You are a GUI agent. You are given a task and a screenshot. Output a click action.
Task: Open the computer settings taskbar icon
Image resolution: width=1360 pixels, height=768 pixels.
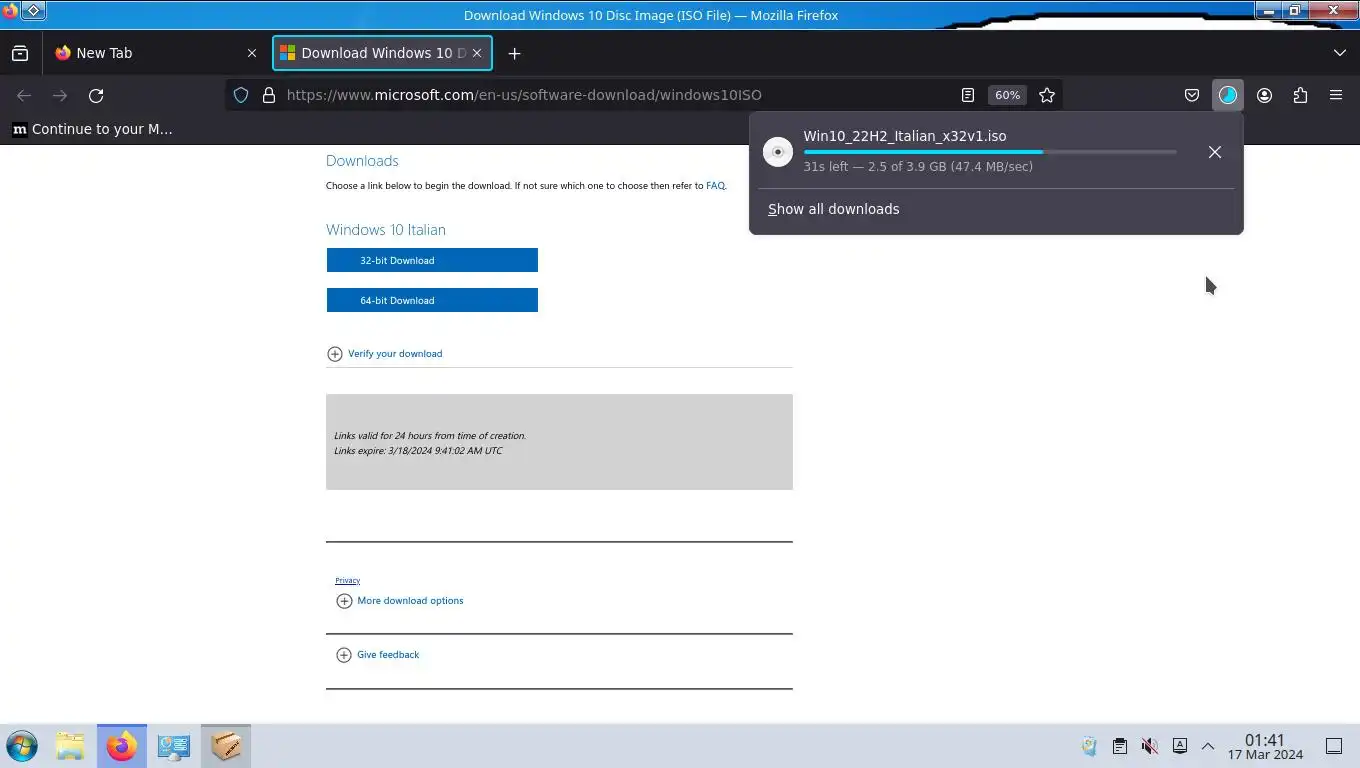click(174, 746)
